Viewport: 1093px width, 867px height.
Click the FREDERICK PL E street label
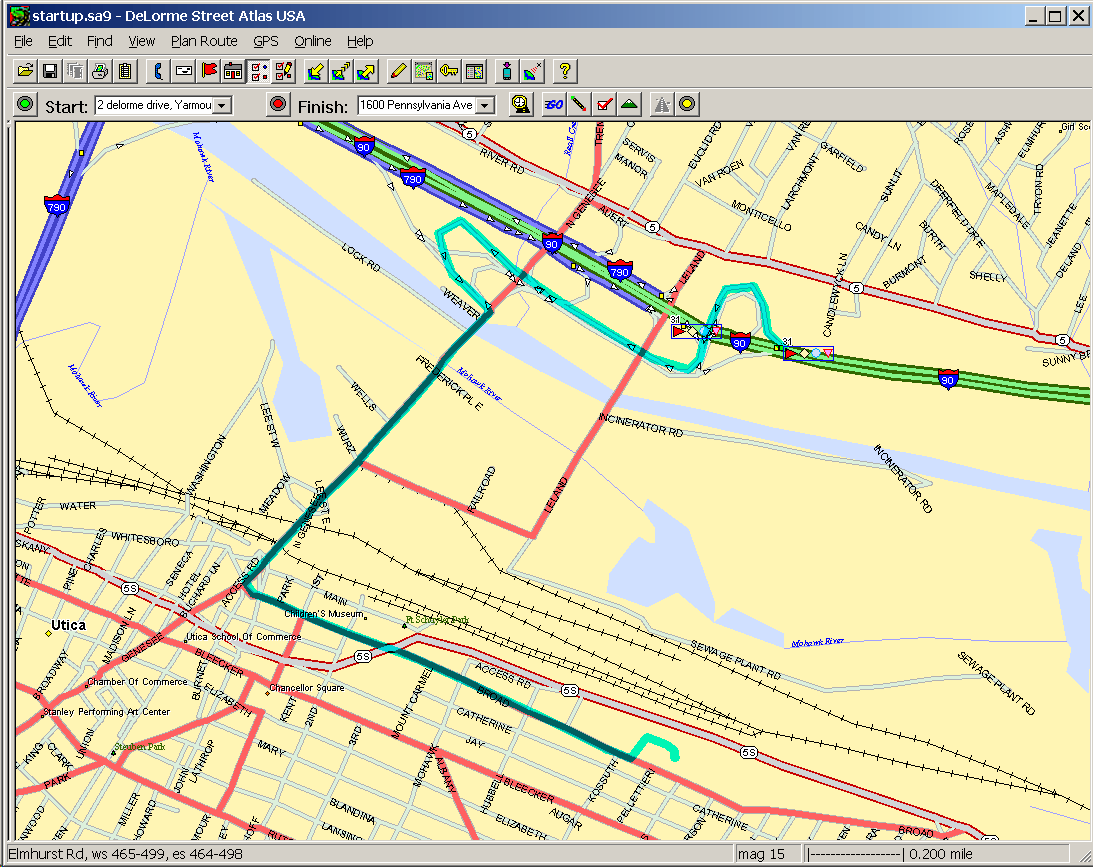tap(450, 382)
